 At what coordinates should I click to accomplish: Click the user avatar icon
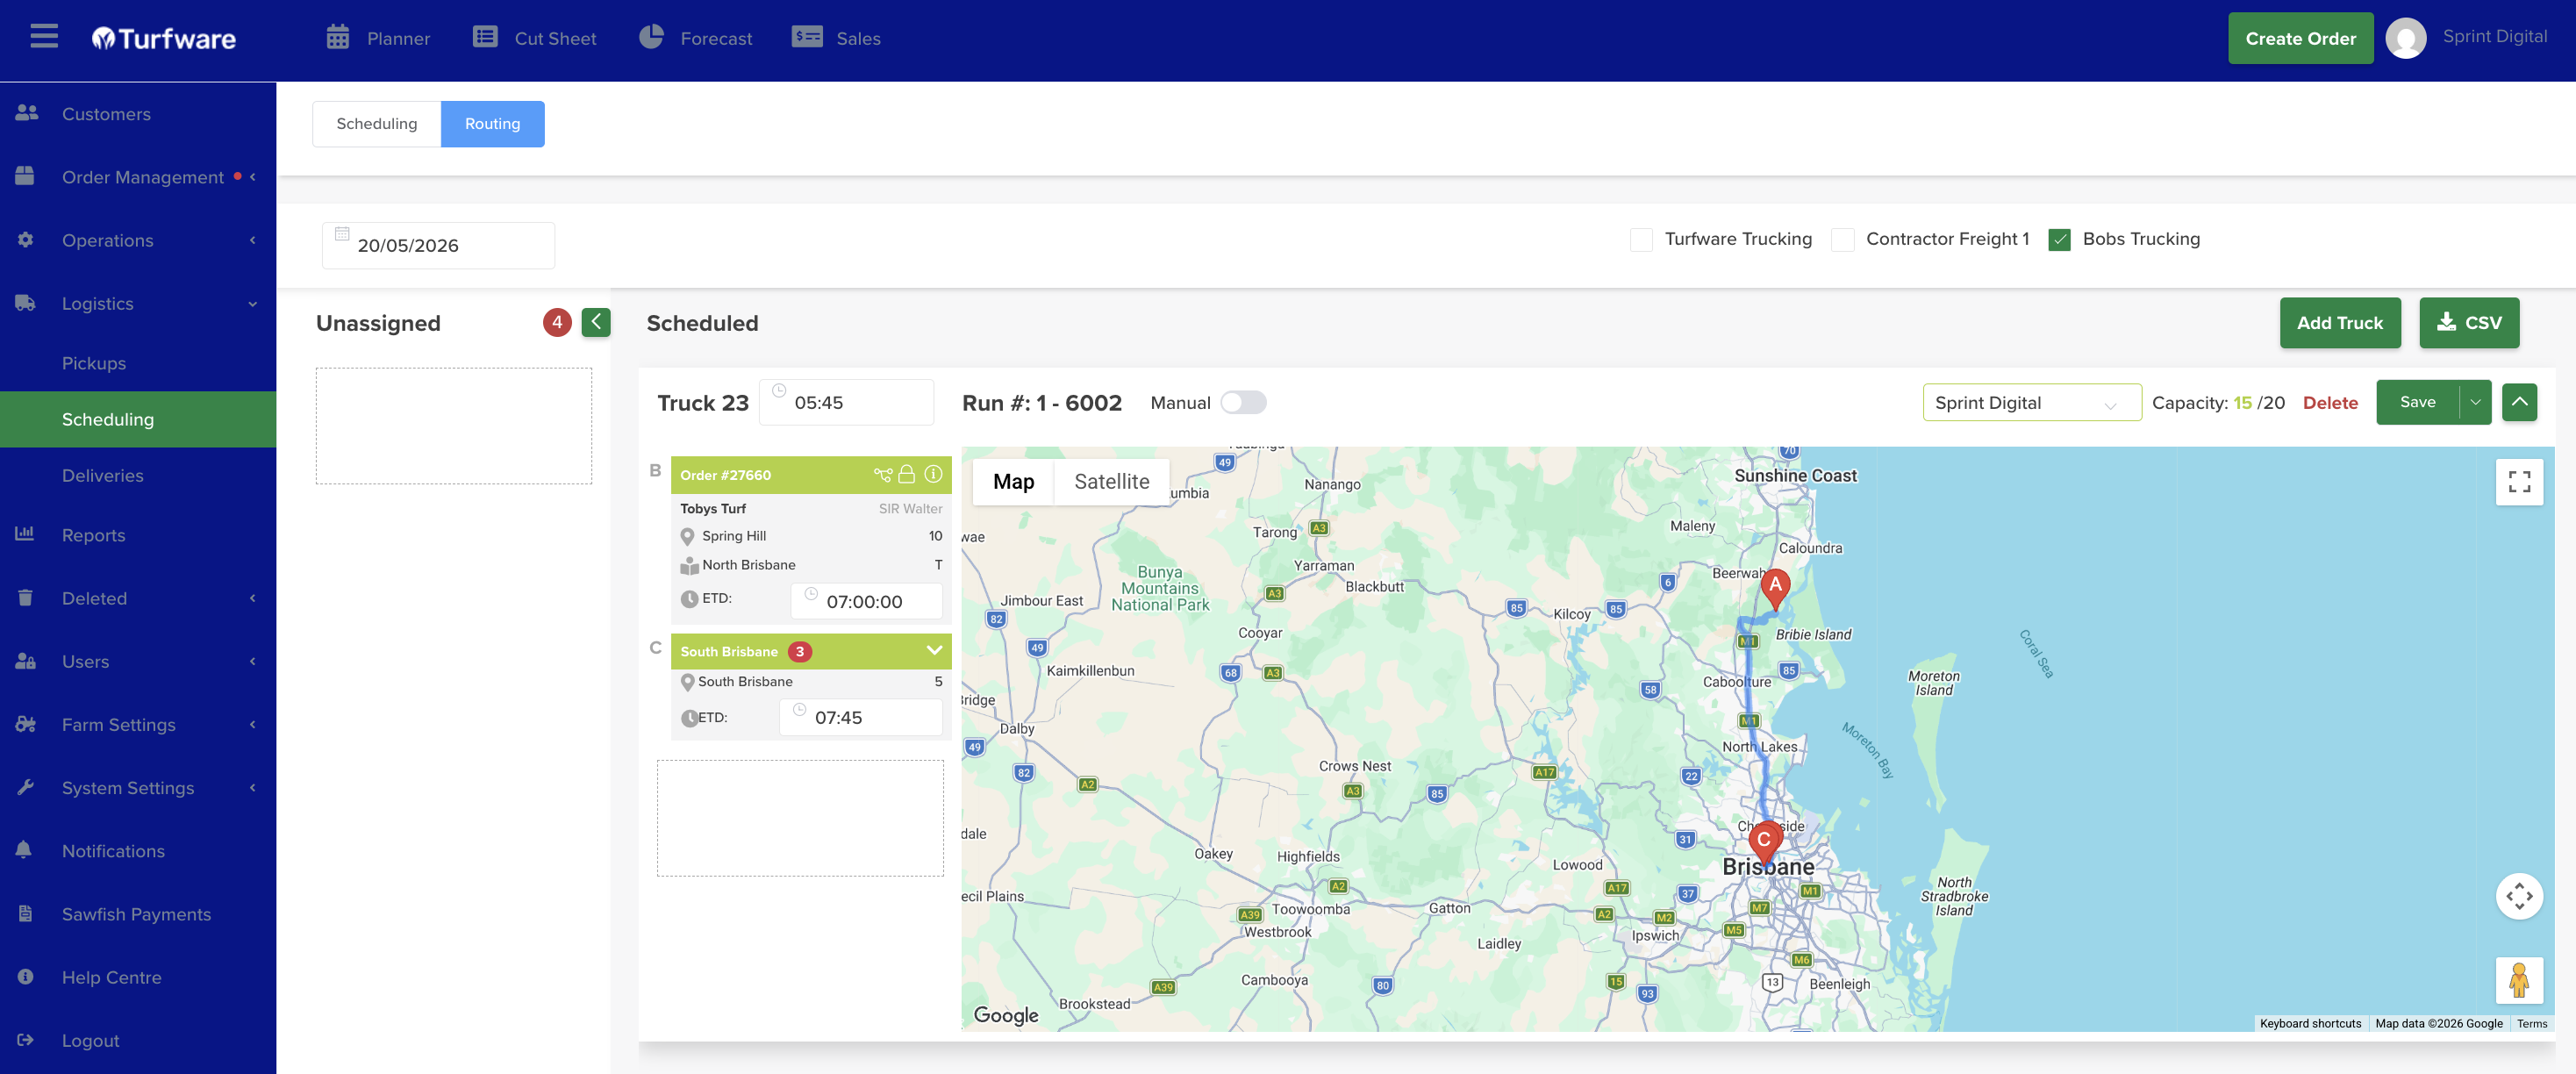pos(2406,38)
